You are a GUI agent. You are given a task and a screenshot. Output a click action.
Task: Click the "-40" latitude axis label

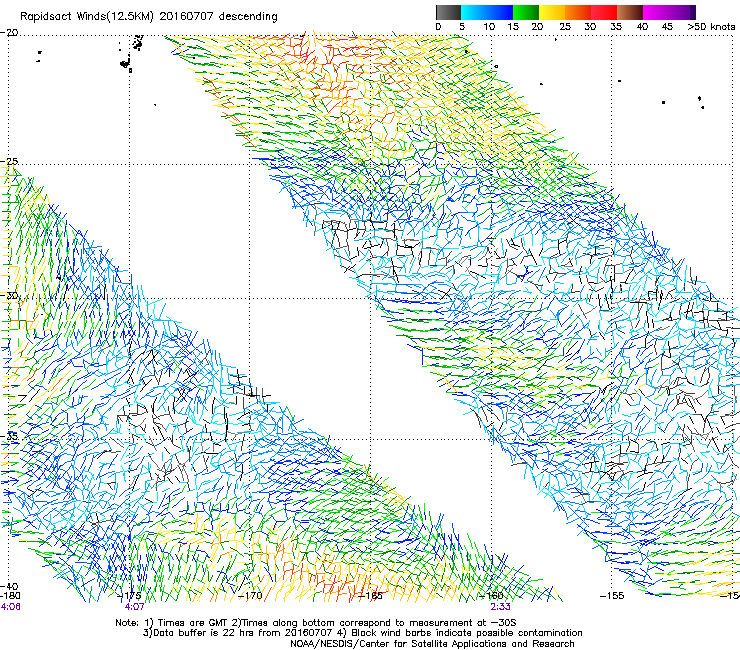tap(9, 587)
